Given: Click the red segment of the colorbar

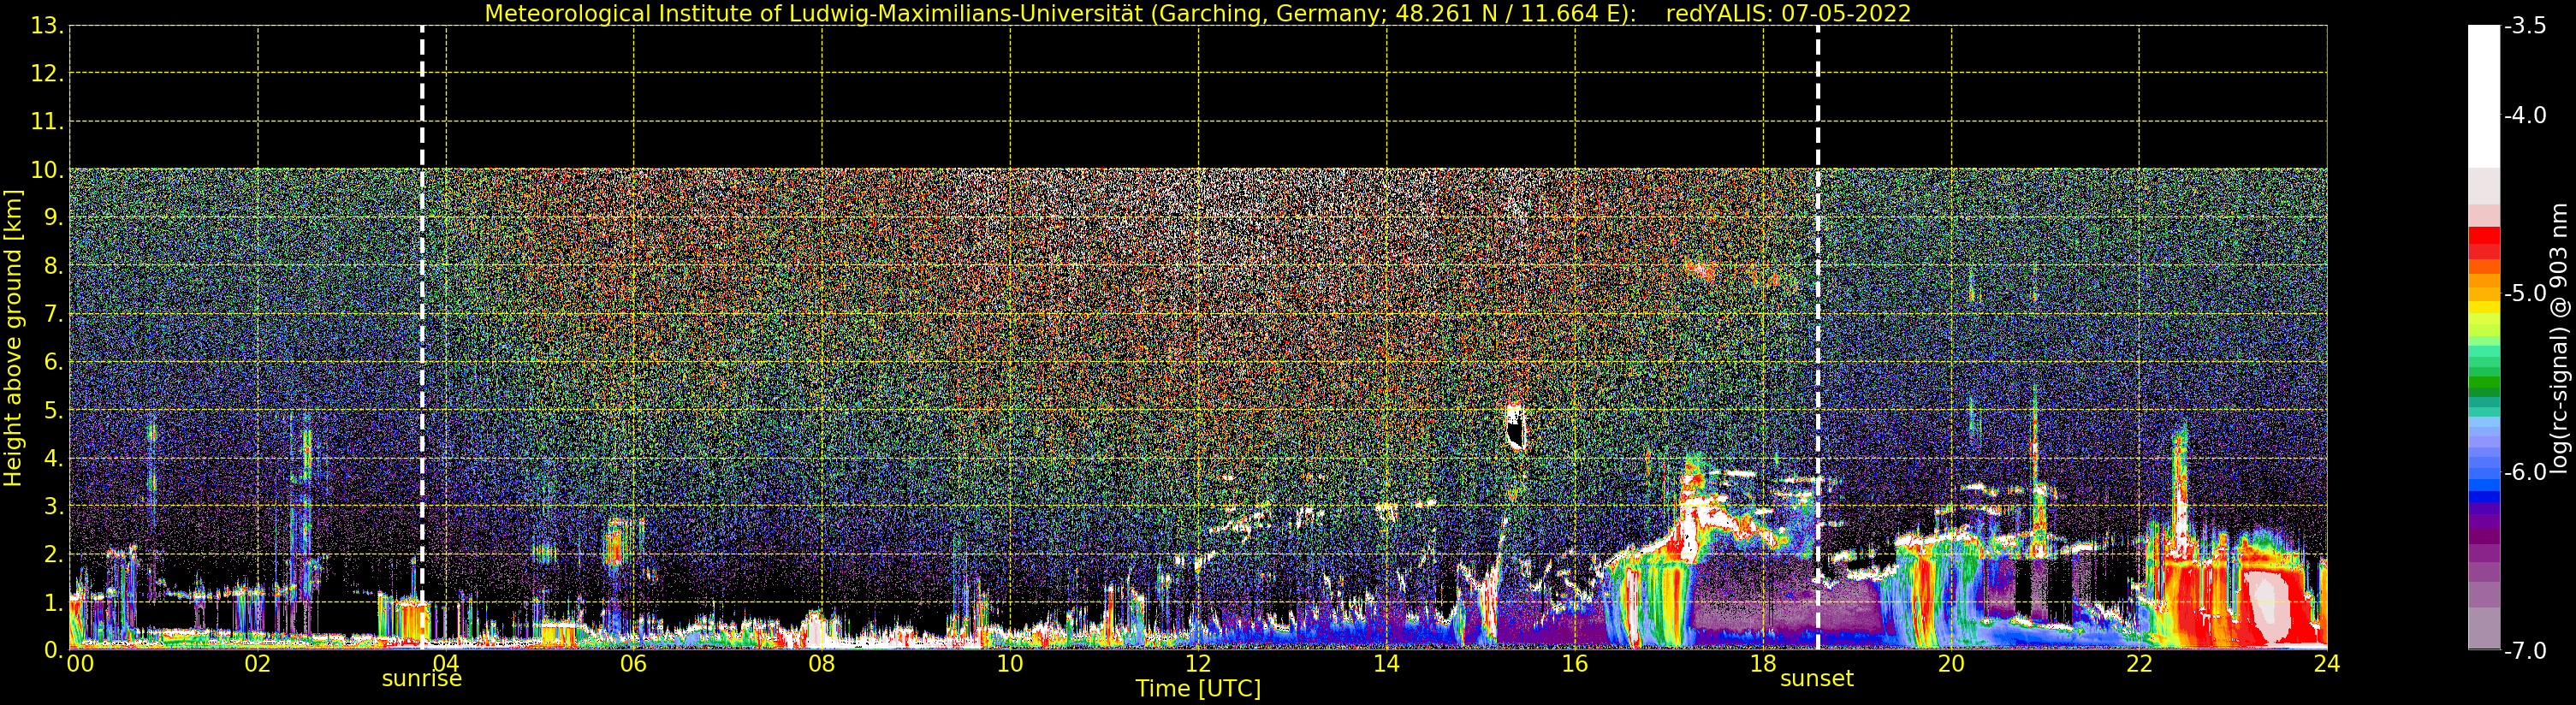Looking at the screenshot, I should (x=2484, y=244).
